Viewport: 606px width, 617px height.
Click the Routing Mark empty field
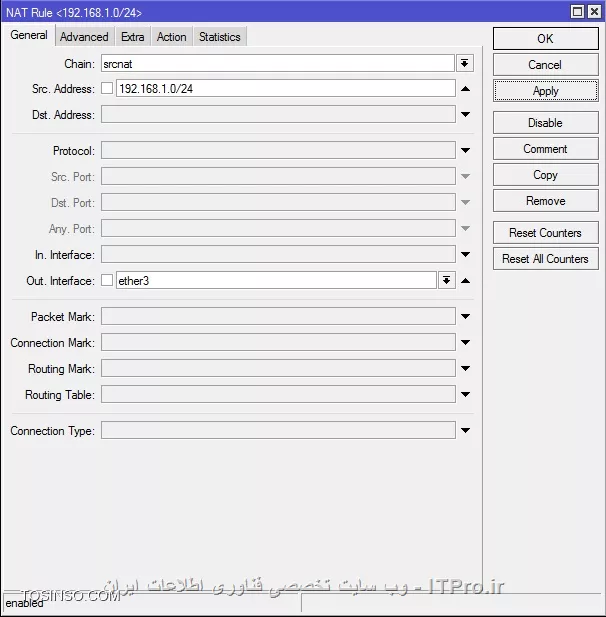(x=278, y=368)
